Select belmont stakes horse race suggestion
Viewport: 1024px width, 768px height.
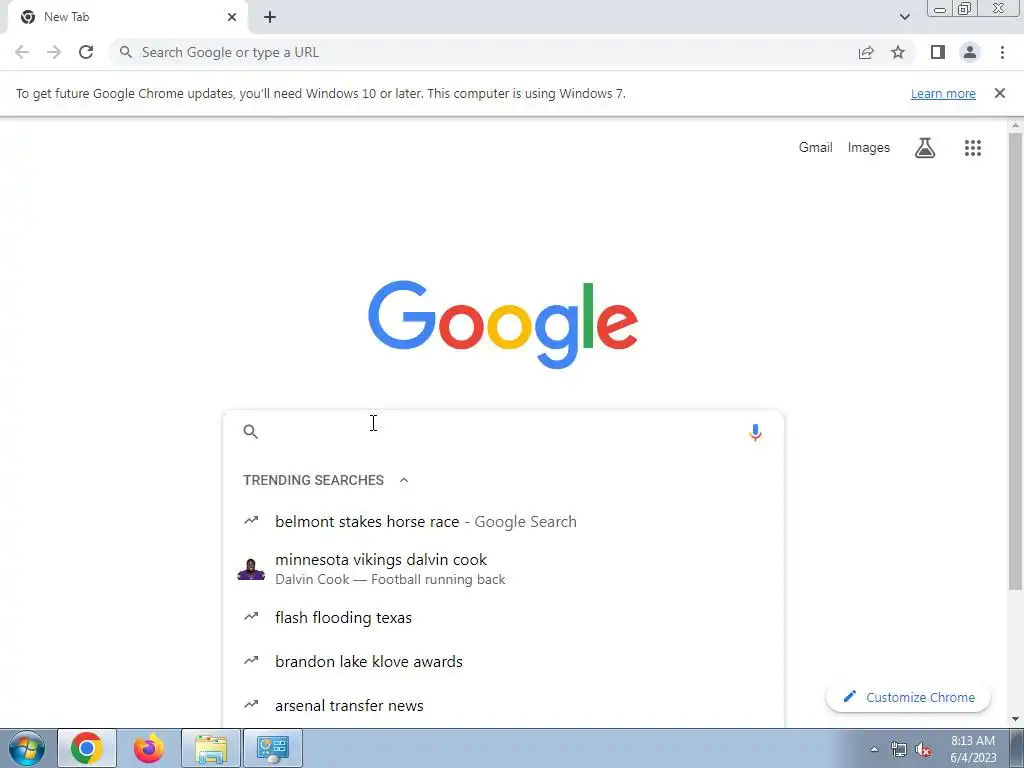coord(503,521)
